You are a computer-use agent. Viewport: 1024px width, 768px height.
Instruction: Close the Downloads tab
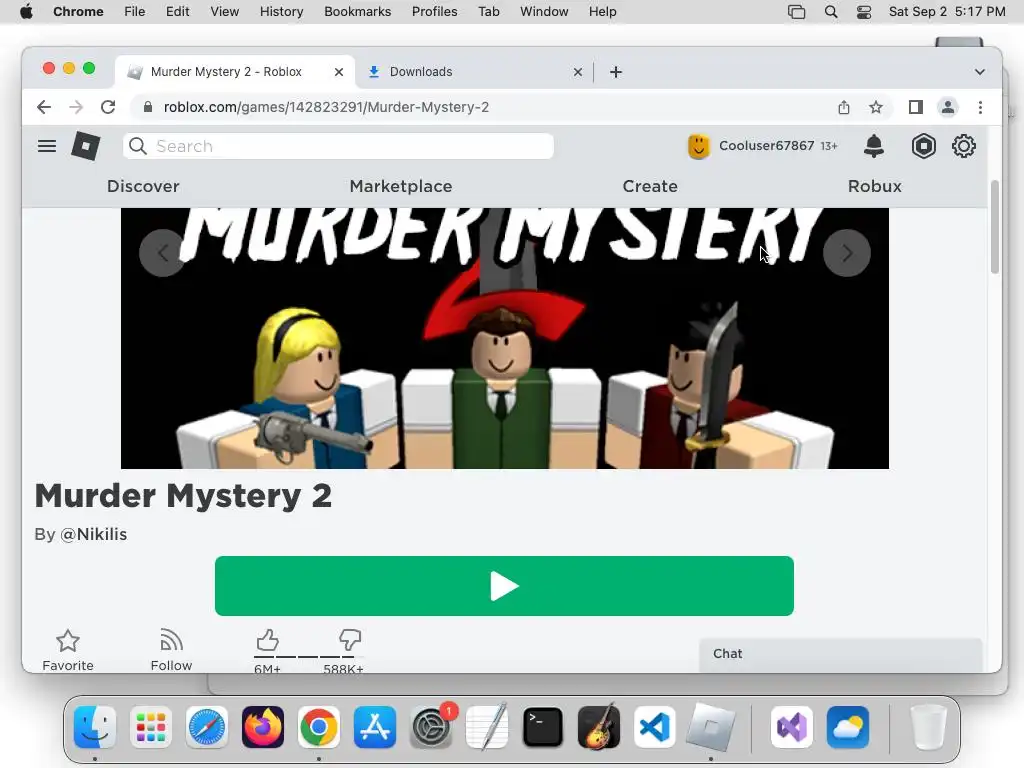[x=578, y=72]
